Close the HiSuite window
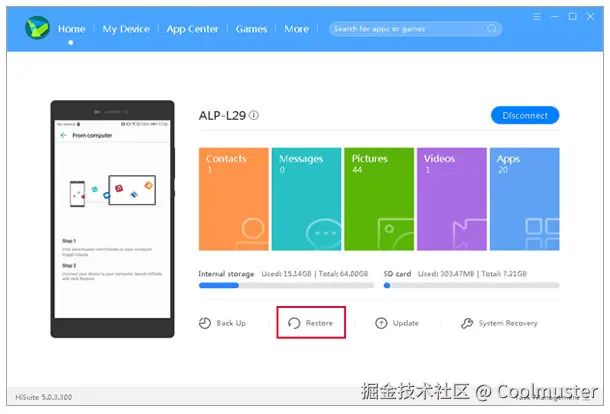610x414 pixels. point(591,16)
